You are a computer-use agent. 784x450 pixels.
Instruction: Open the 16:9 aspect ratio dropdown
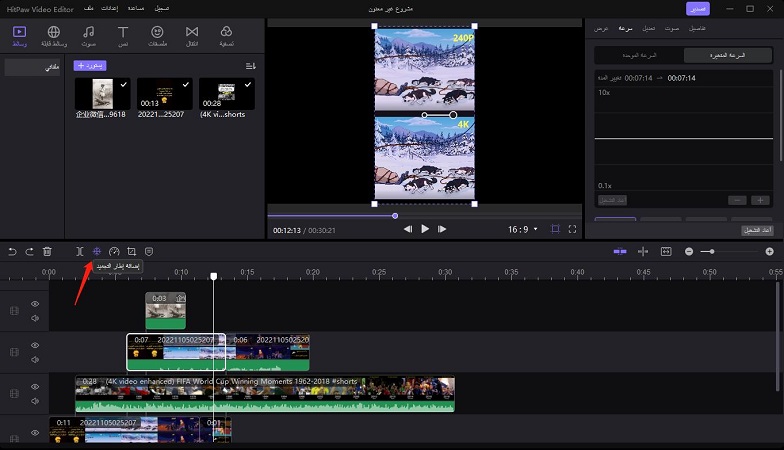coord(523,230)
